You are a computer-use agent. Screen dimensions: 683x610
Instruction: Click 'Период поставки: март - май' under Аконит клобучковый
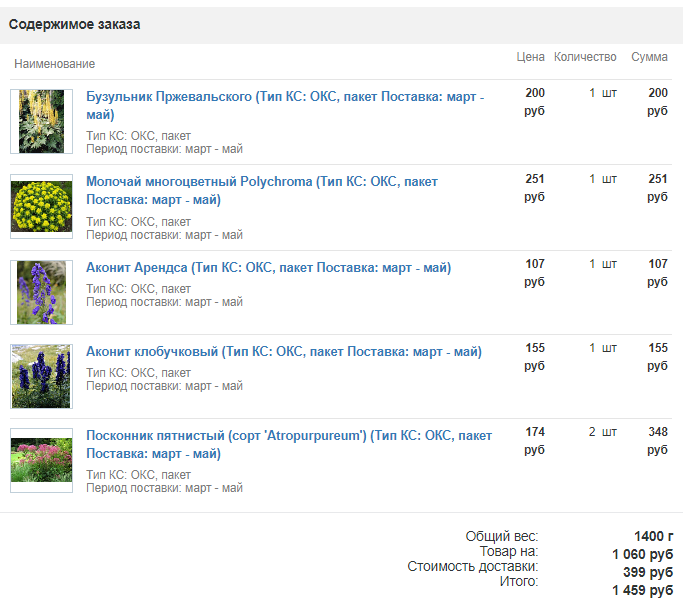pos(164,386)
